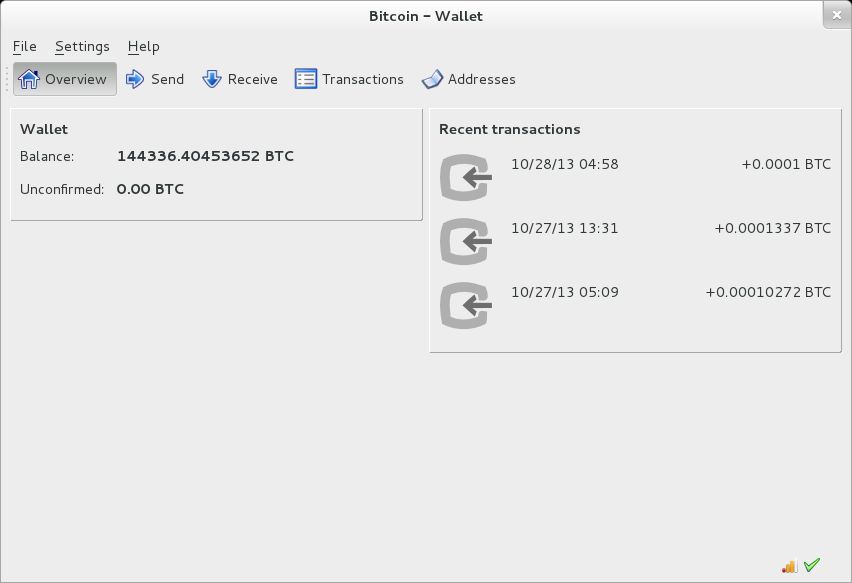Switch to the Overview label
This screenshot has width=852, height=583.
(x=76, y=79)
